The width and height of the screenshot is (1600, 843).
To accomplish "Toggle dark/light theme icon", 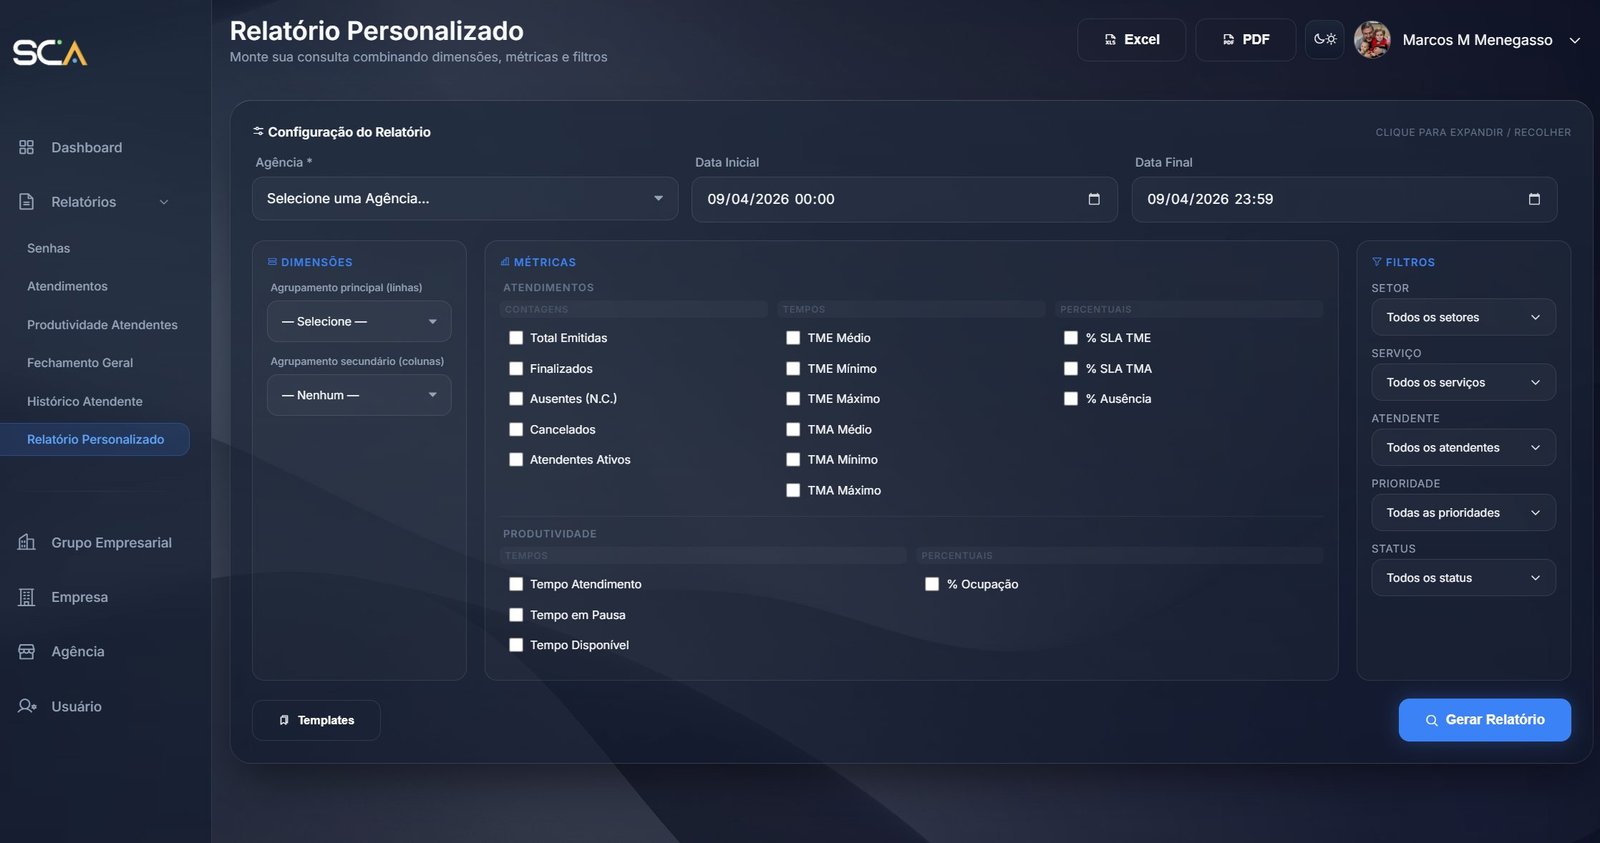I will tap(1325, 39).
